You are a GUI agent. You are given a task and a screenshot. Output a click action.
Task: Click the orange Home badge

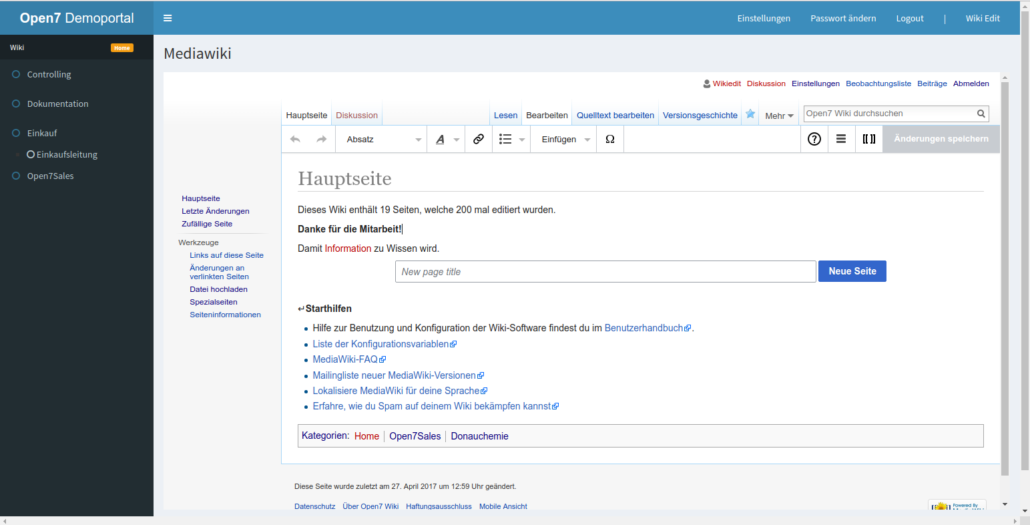click(122, 48)
